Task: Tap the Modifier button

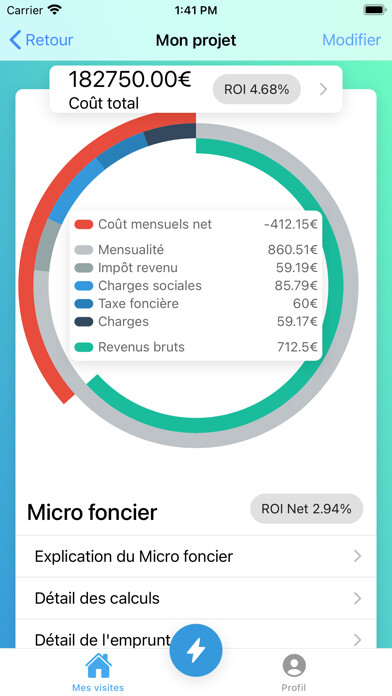Action: coord(352,40)
